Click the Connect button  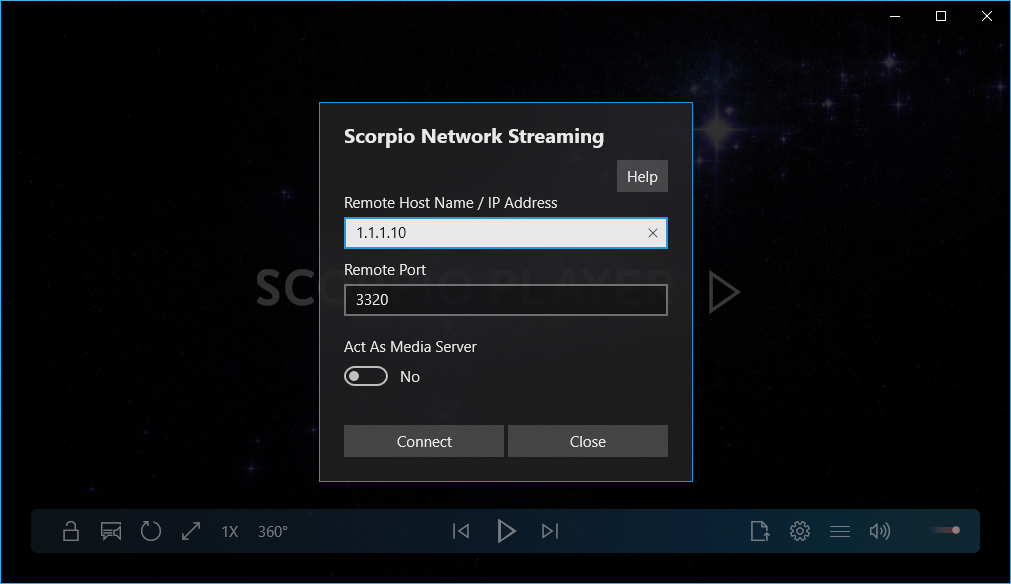point(424,441)
